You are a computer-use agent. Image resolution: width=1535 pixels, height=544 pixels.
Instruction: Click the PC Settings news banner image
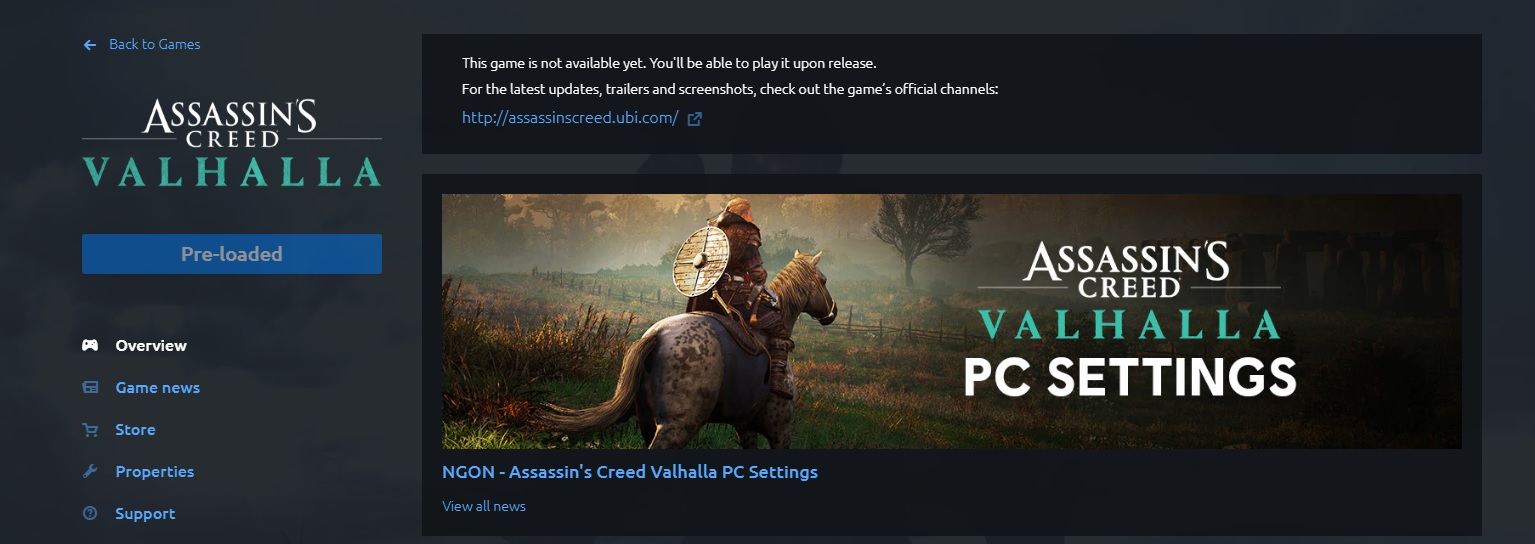(x=952, y=321)
